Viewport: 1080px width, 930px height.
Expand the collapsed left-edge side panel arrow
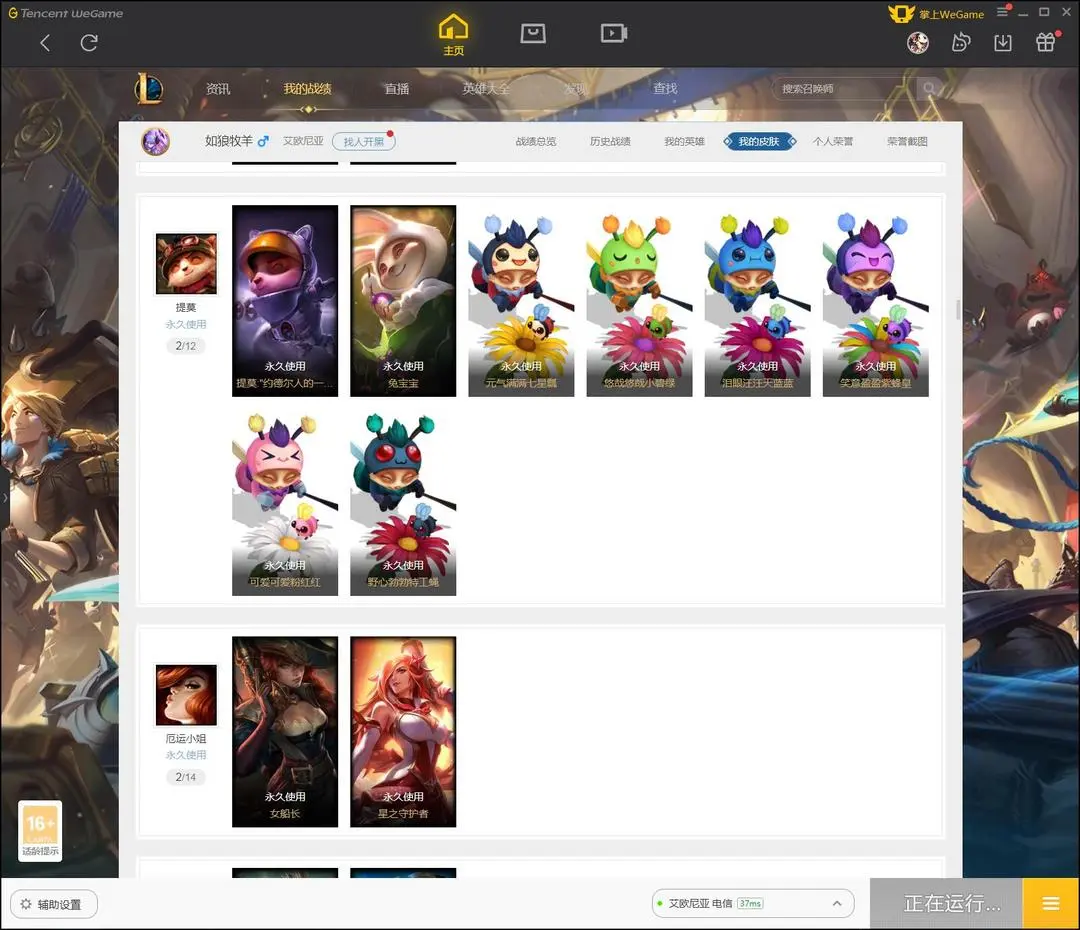(x=5, y=497)
